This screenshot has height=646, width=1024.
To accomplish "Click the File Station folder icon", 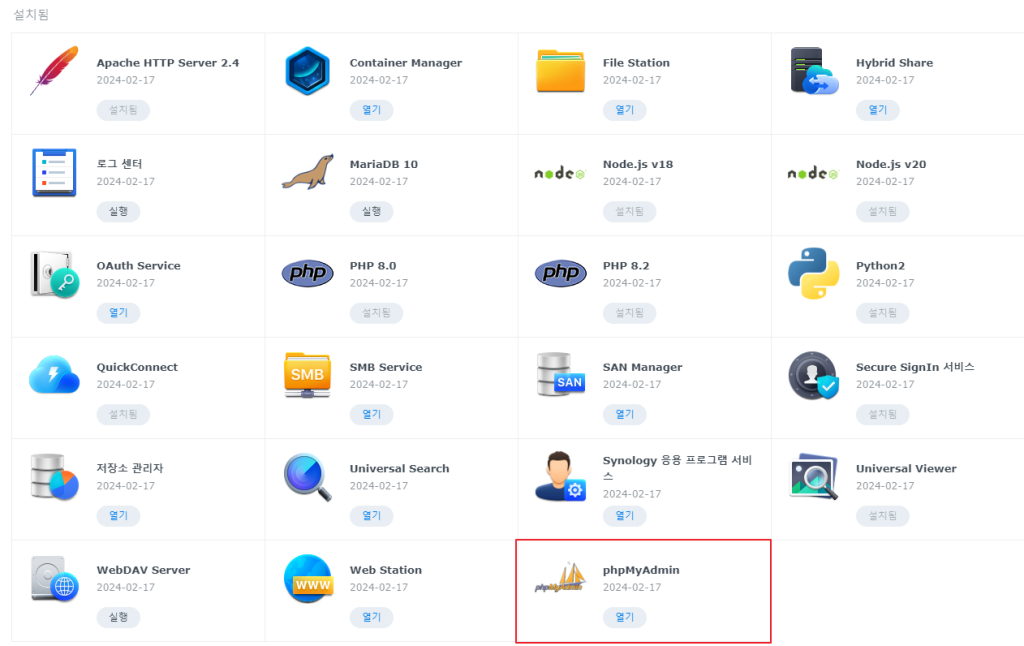I will click(560, 71).
